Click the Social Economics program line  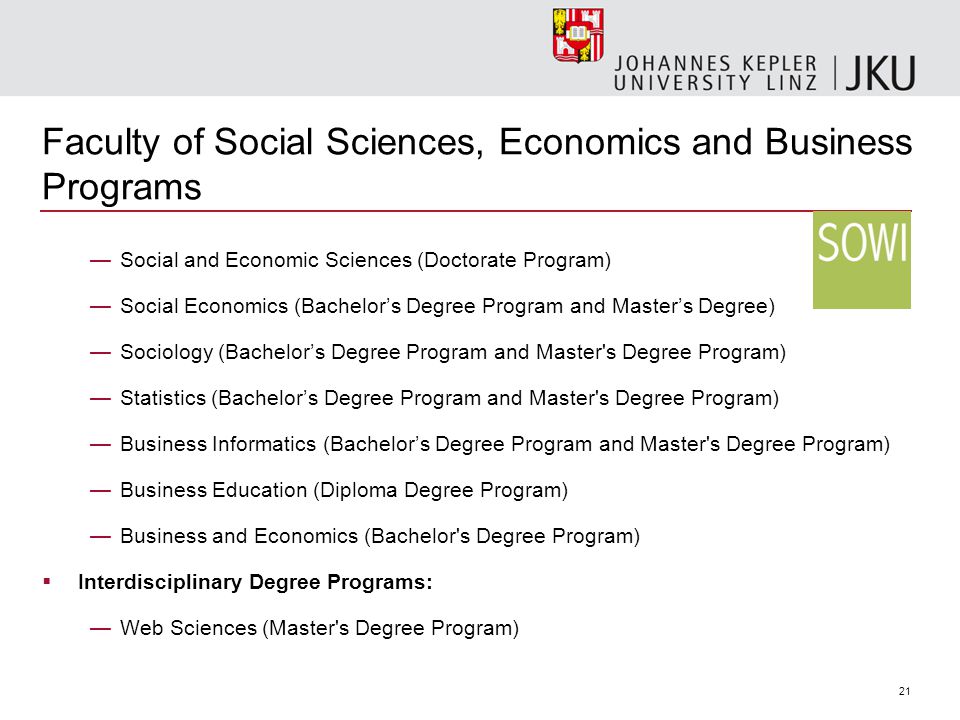tap(448, 306)
